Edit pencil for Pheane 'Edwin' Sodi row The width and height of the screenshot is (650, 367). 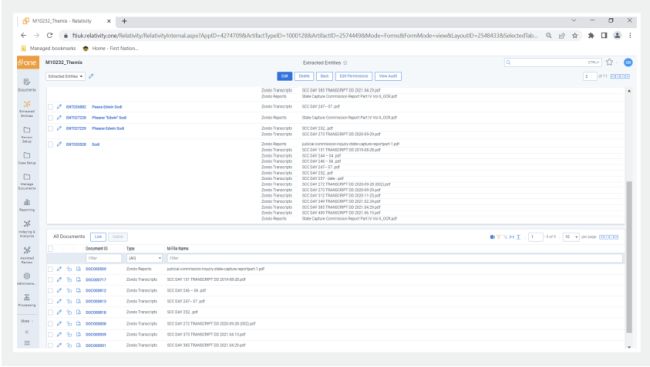59,118
